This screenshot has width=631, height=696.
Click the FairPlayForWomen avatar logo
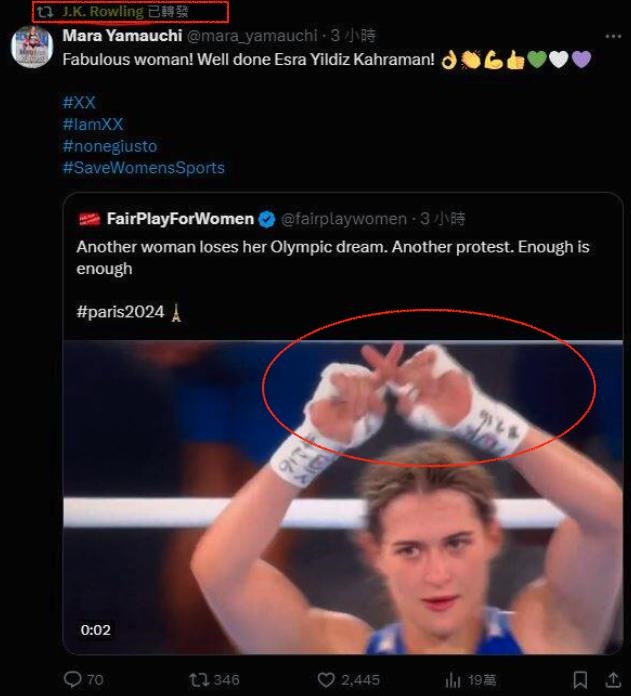(90, 218)
